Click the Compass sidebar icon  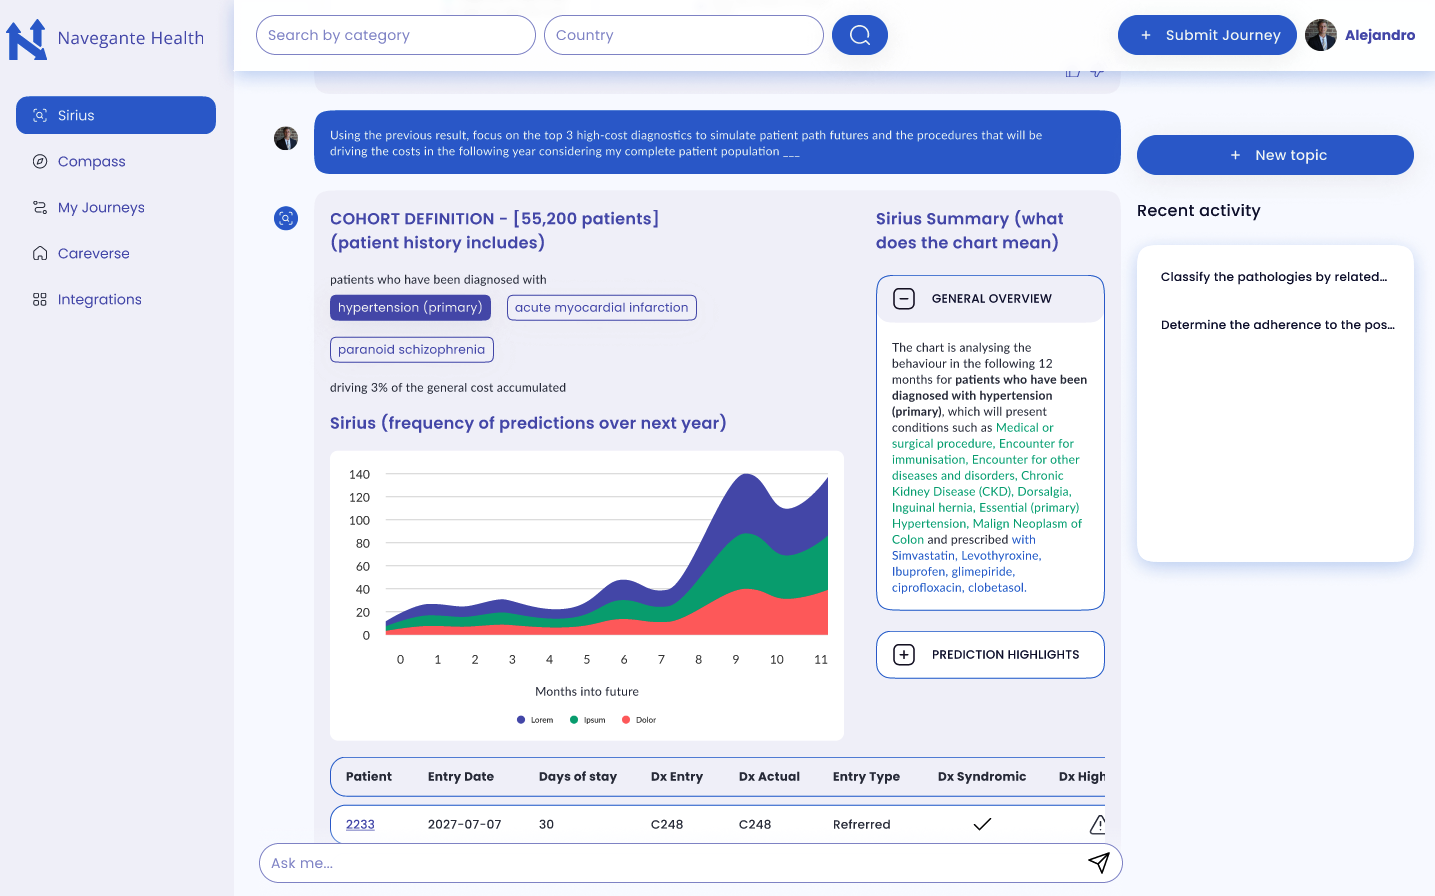[40, 161]
